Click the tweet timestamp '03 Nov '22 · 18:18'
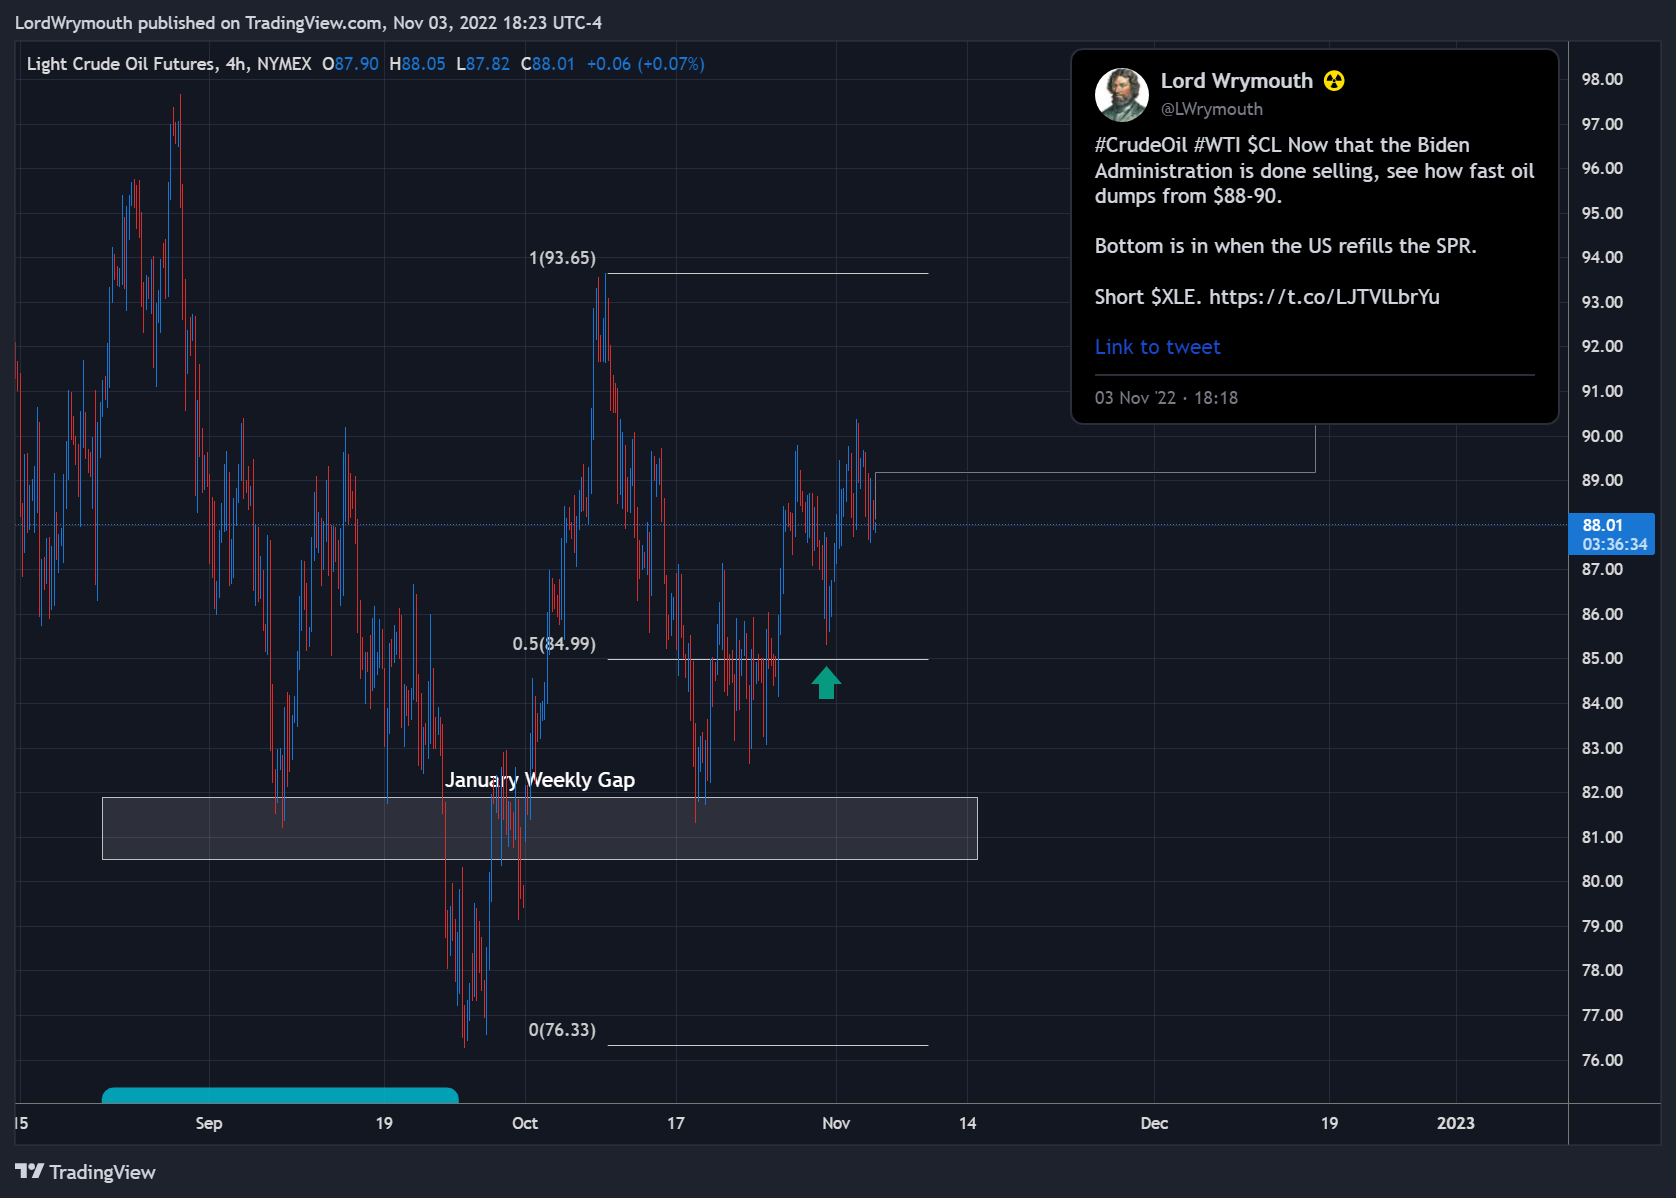Image resolution: width=1676 pixels, height=1198 pixels. pyautogui.click(x=1166, y=398)
